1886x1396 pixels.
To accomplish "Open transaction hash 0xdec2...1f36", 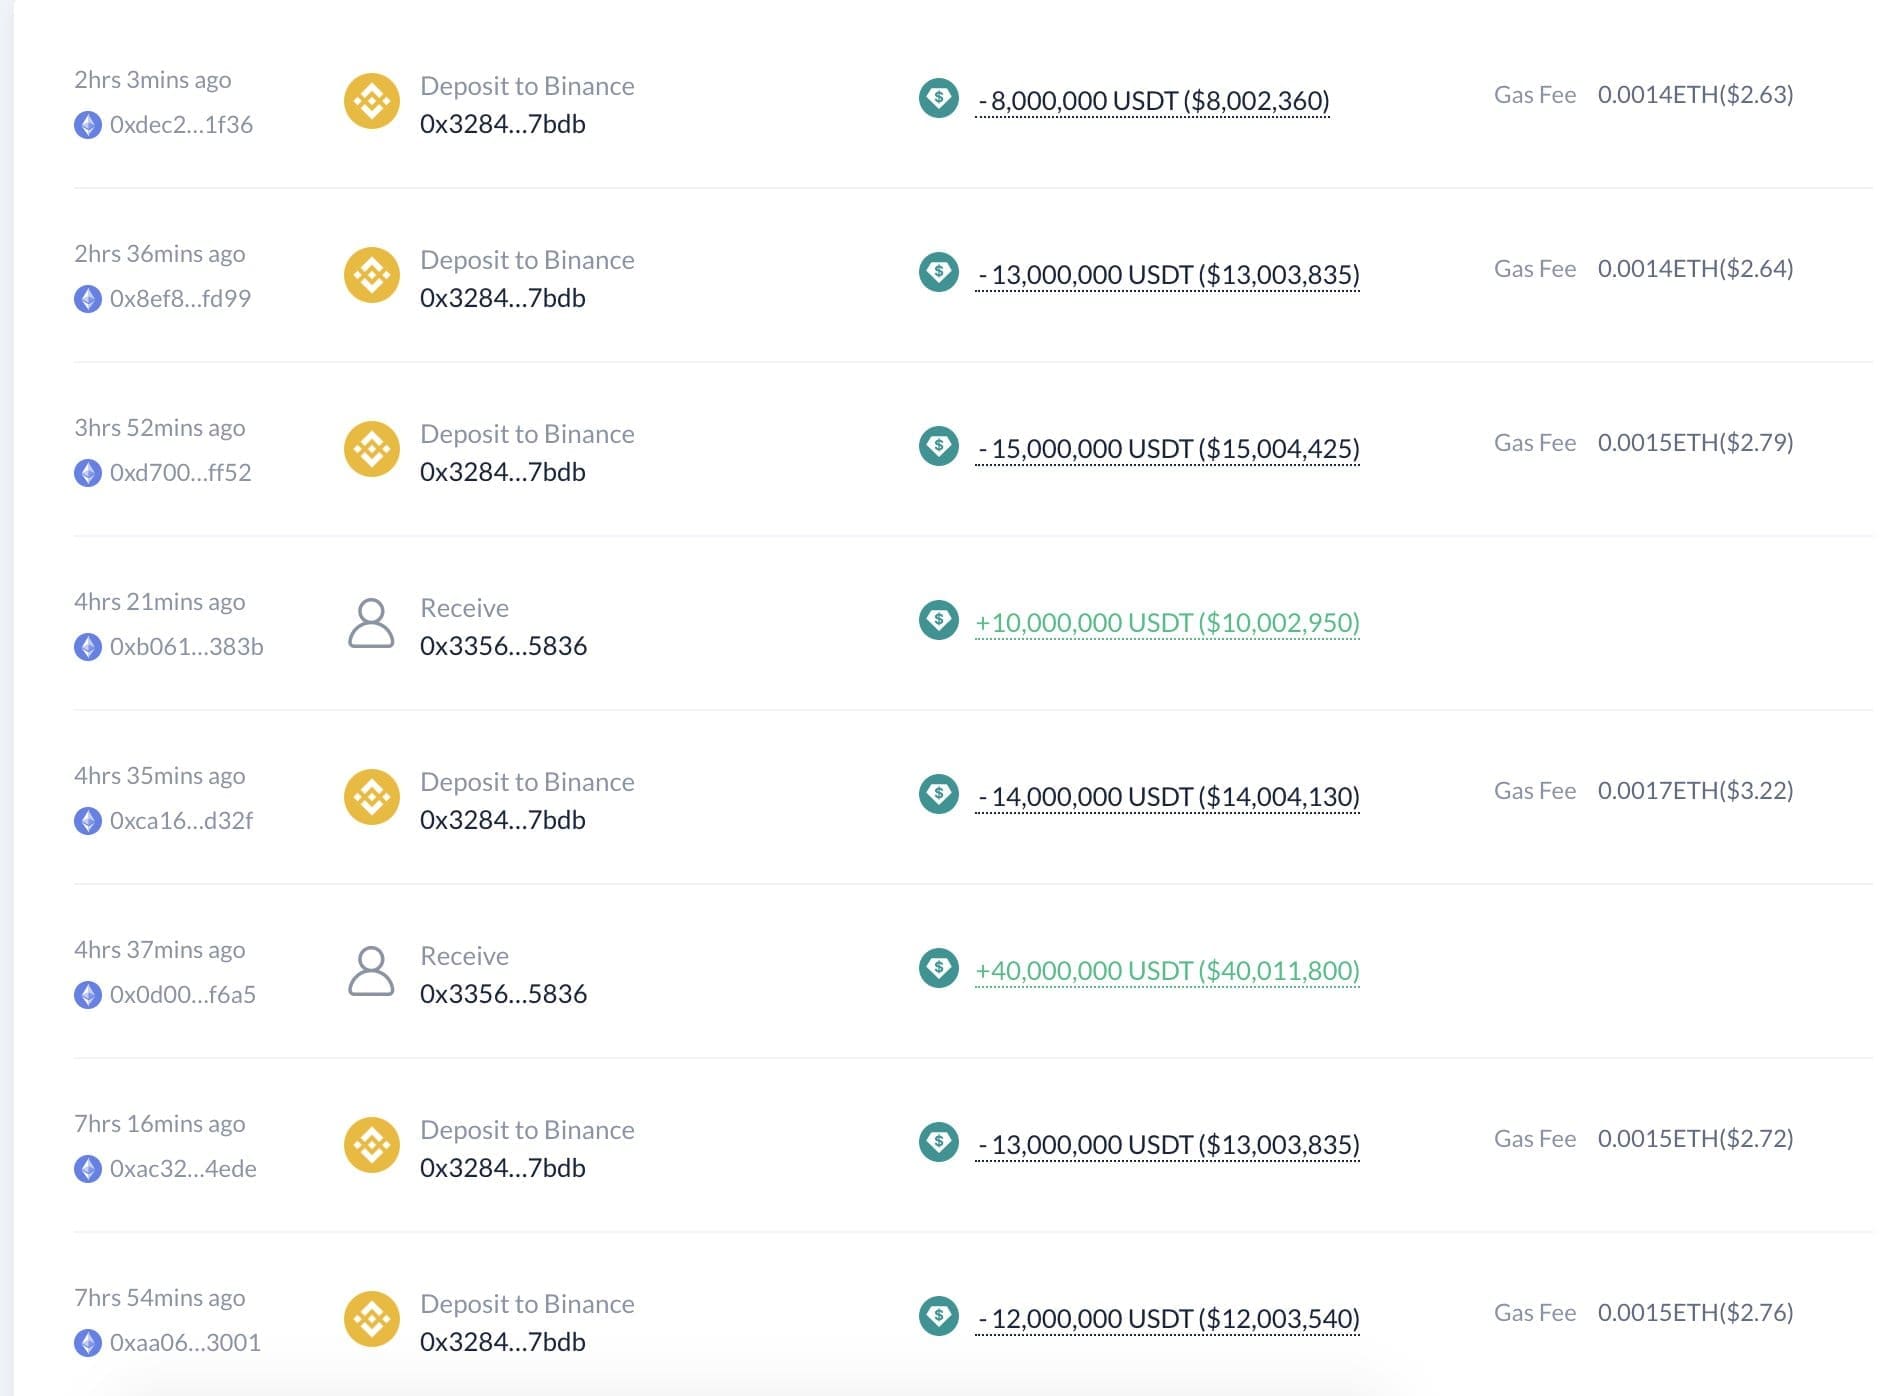I will tap(181, 125).
